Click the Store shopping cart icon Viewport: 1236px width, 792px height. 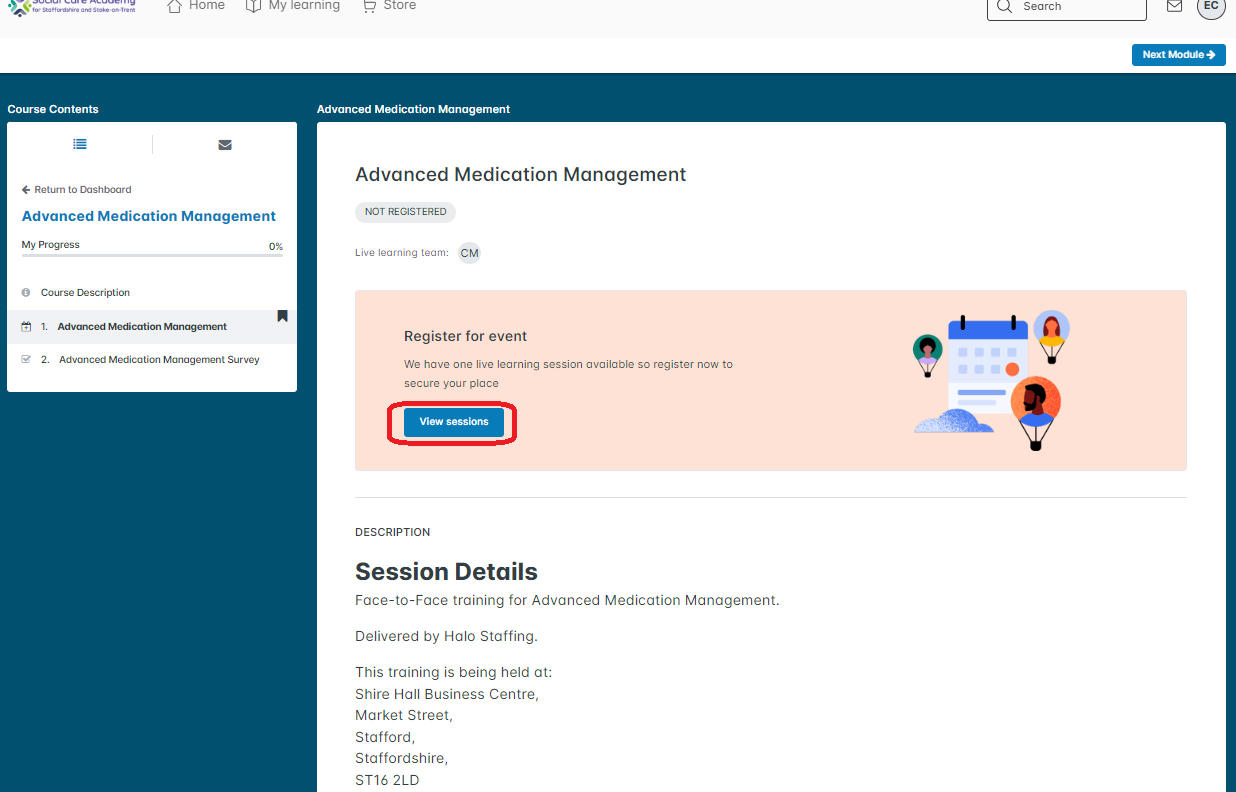coord(370,6)
